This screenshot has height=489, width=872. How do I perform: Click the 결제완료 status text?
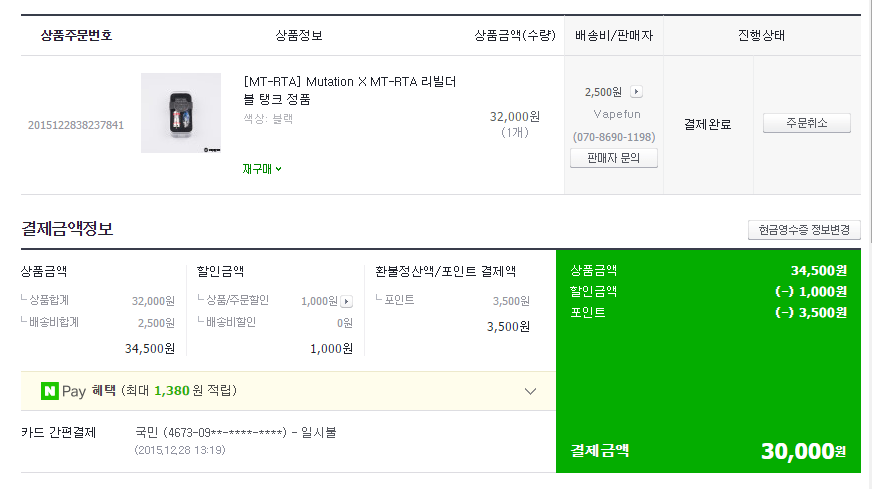[708, 125]
